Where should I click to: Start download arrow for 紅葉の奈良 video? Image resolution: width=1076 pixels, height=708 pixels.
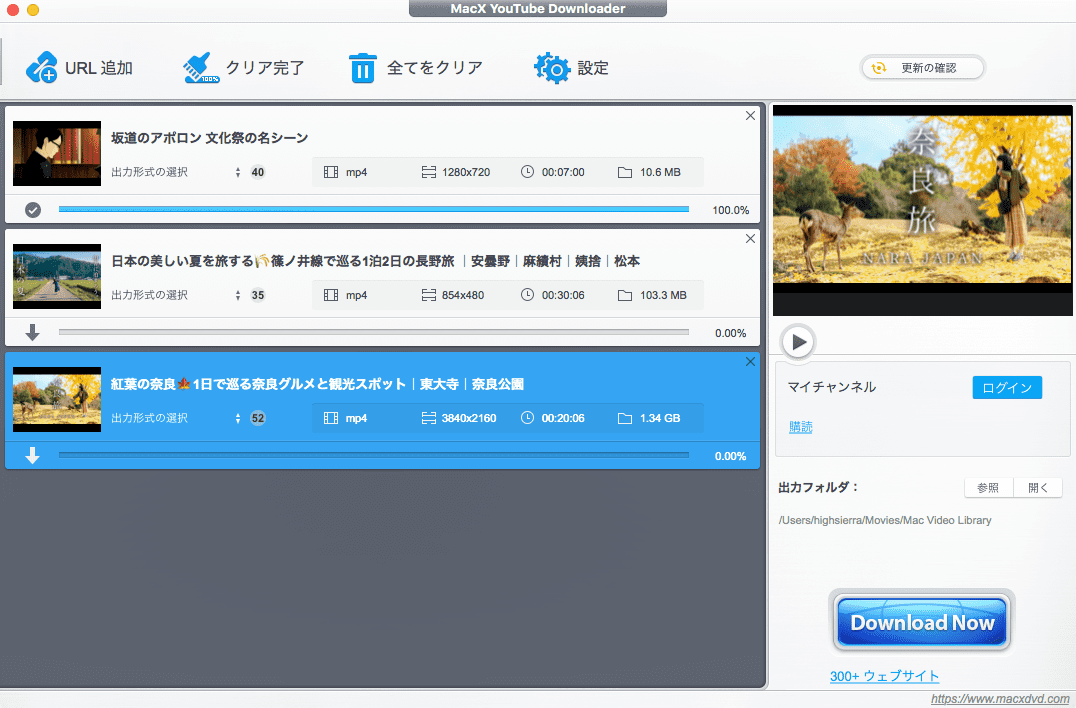tap(32, 456)
